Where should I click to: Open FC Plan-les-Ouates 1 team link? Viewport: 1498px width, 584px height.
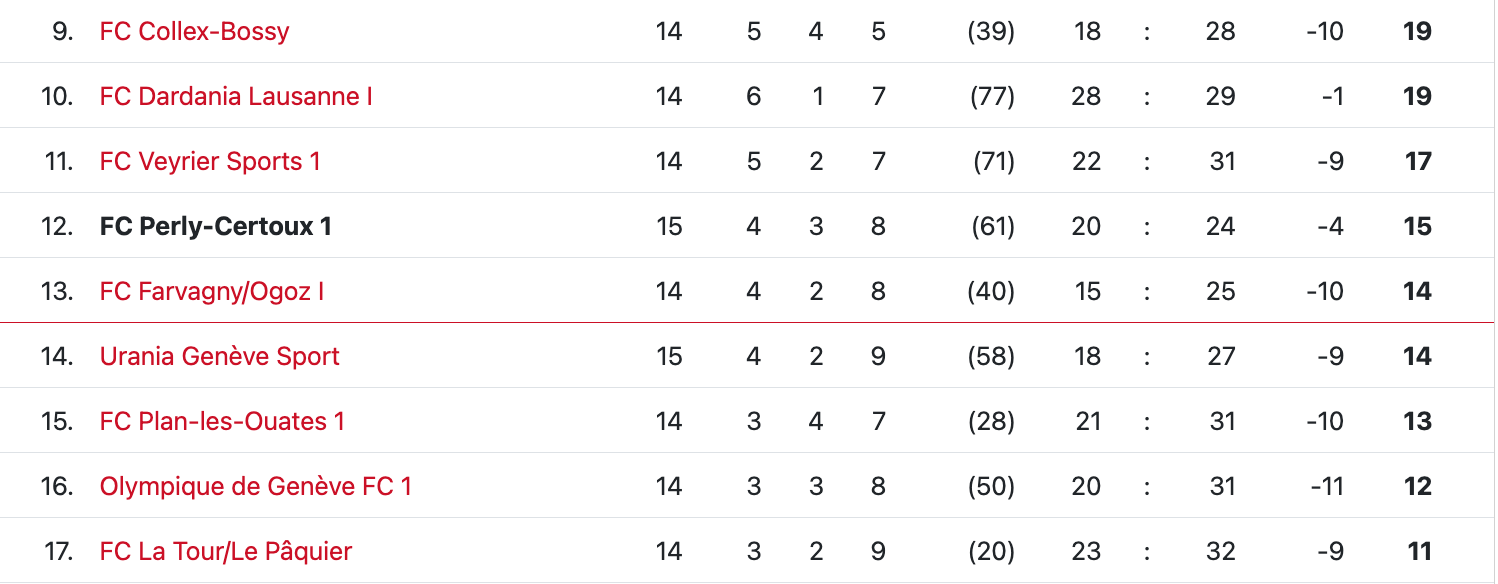(x=222, y=421)
